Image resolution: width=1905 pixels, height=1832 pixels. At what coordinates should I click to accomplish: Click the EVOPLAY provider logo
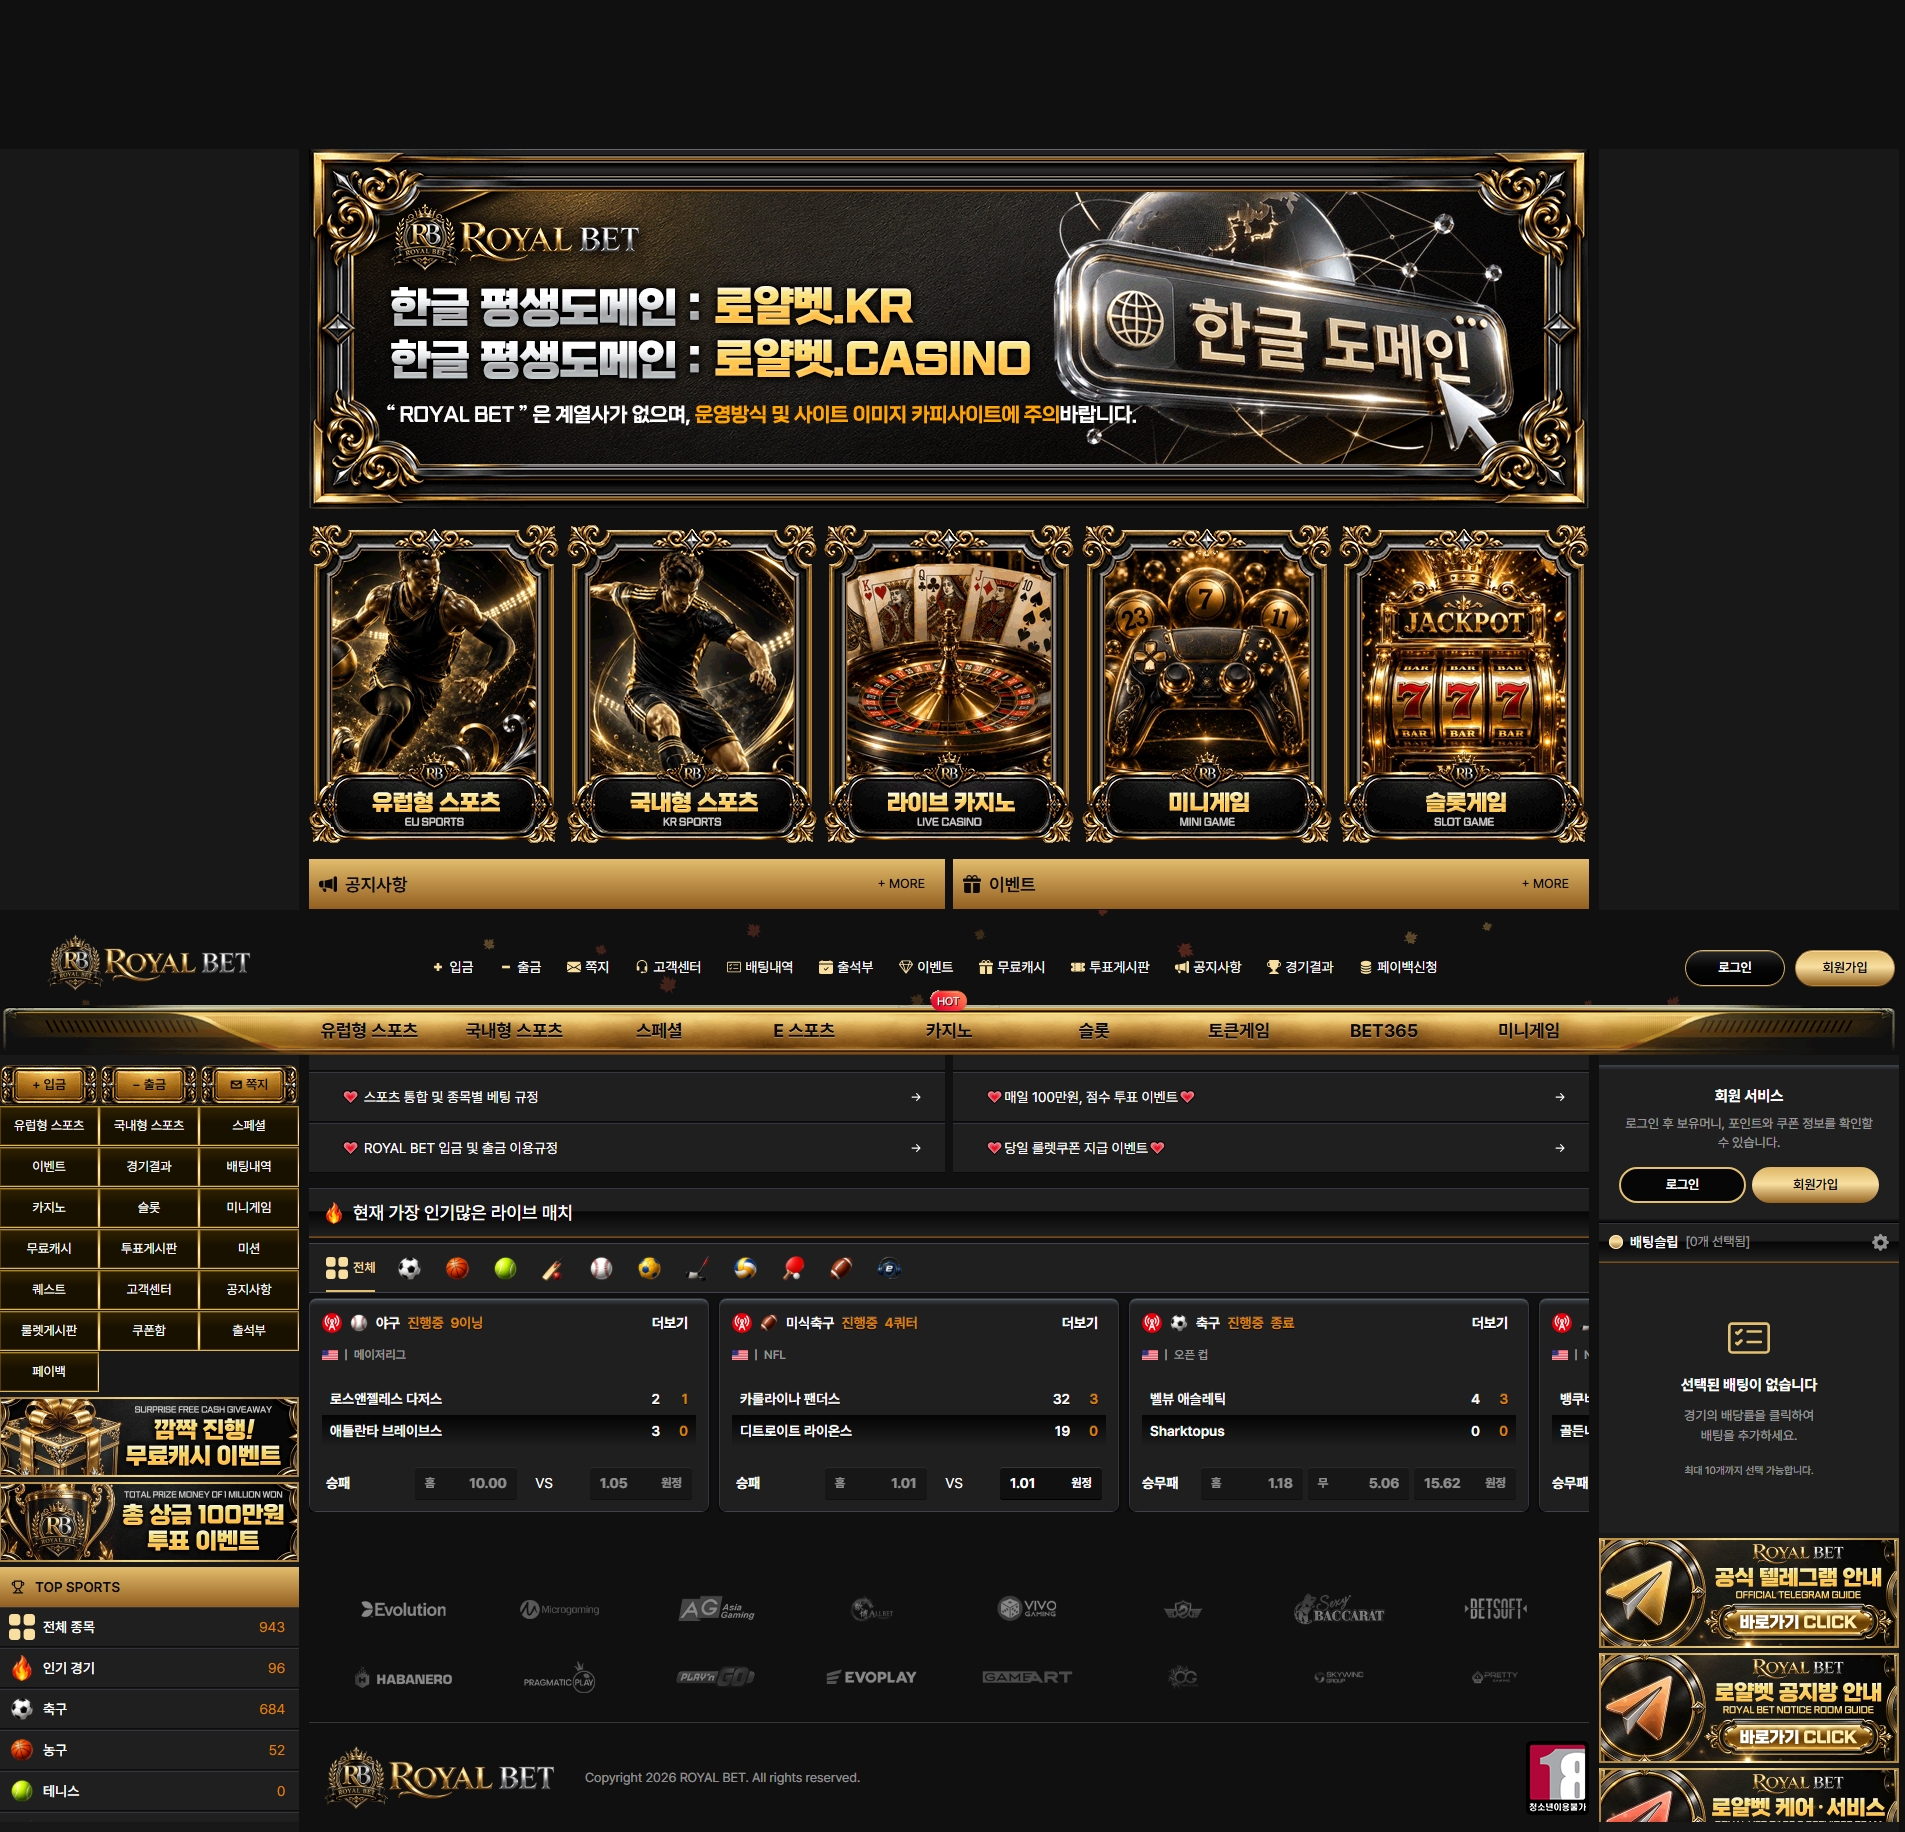[x=871, y=1677]
